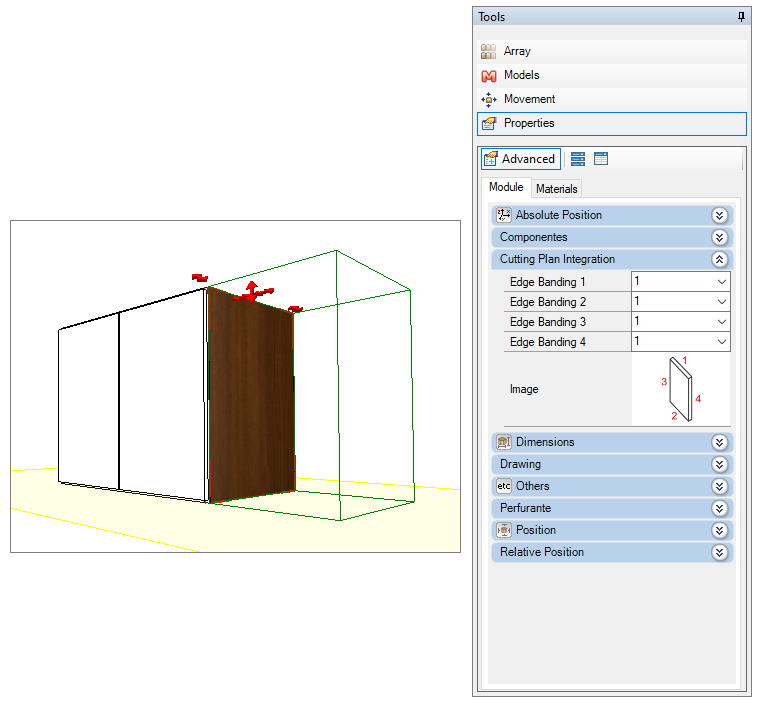Switch to the table view icon
The width and height of the screenshot is (760, 710).
tap(601, 158)
